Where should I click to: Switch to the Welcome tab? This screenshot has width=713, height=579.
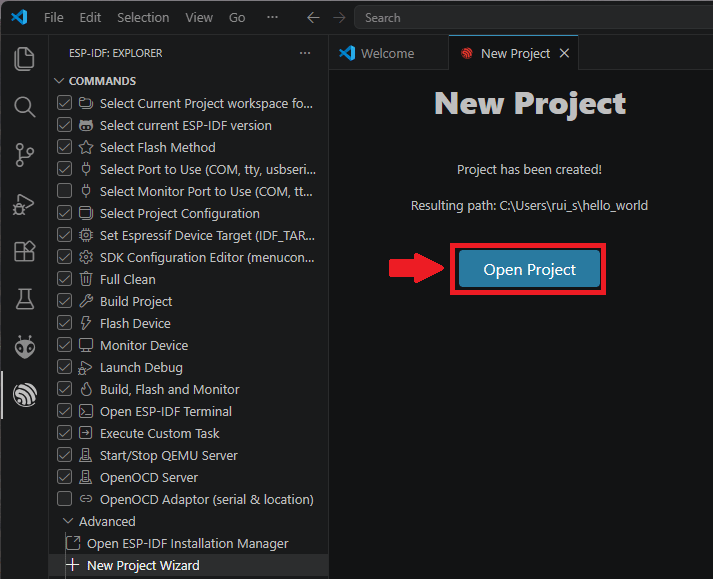click(x=388, y=53)
